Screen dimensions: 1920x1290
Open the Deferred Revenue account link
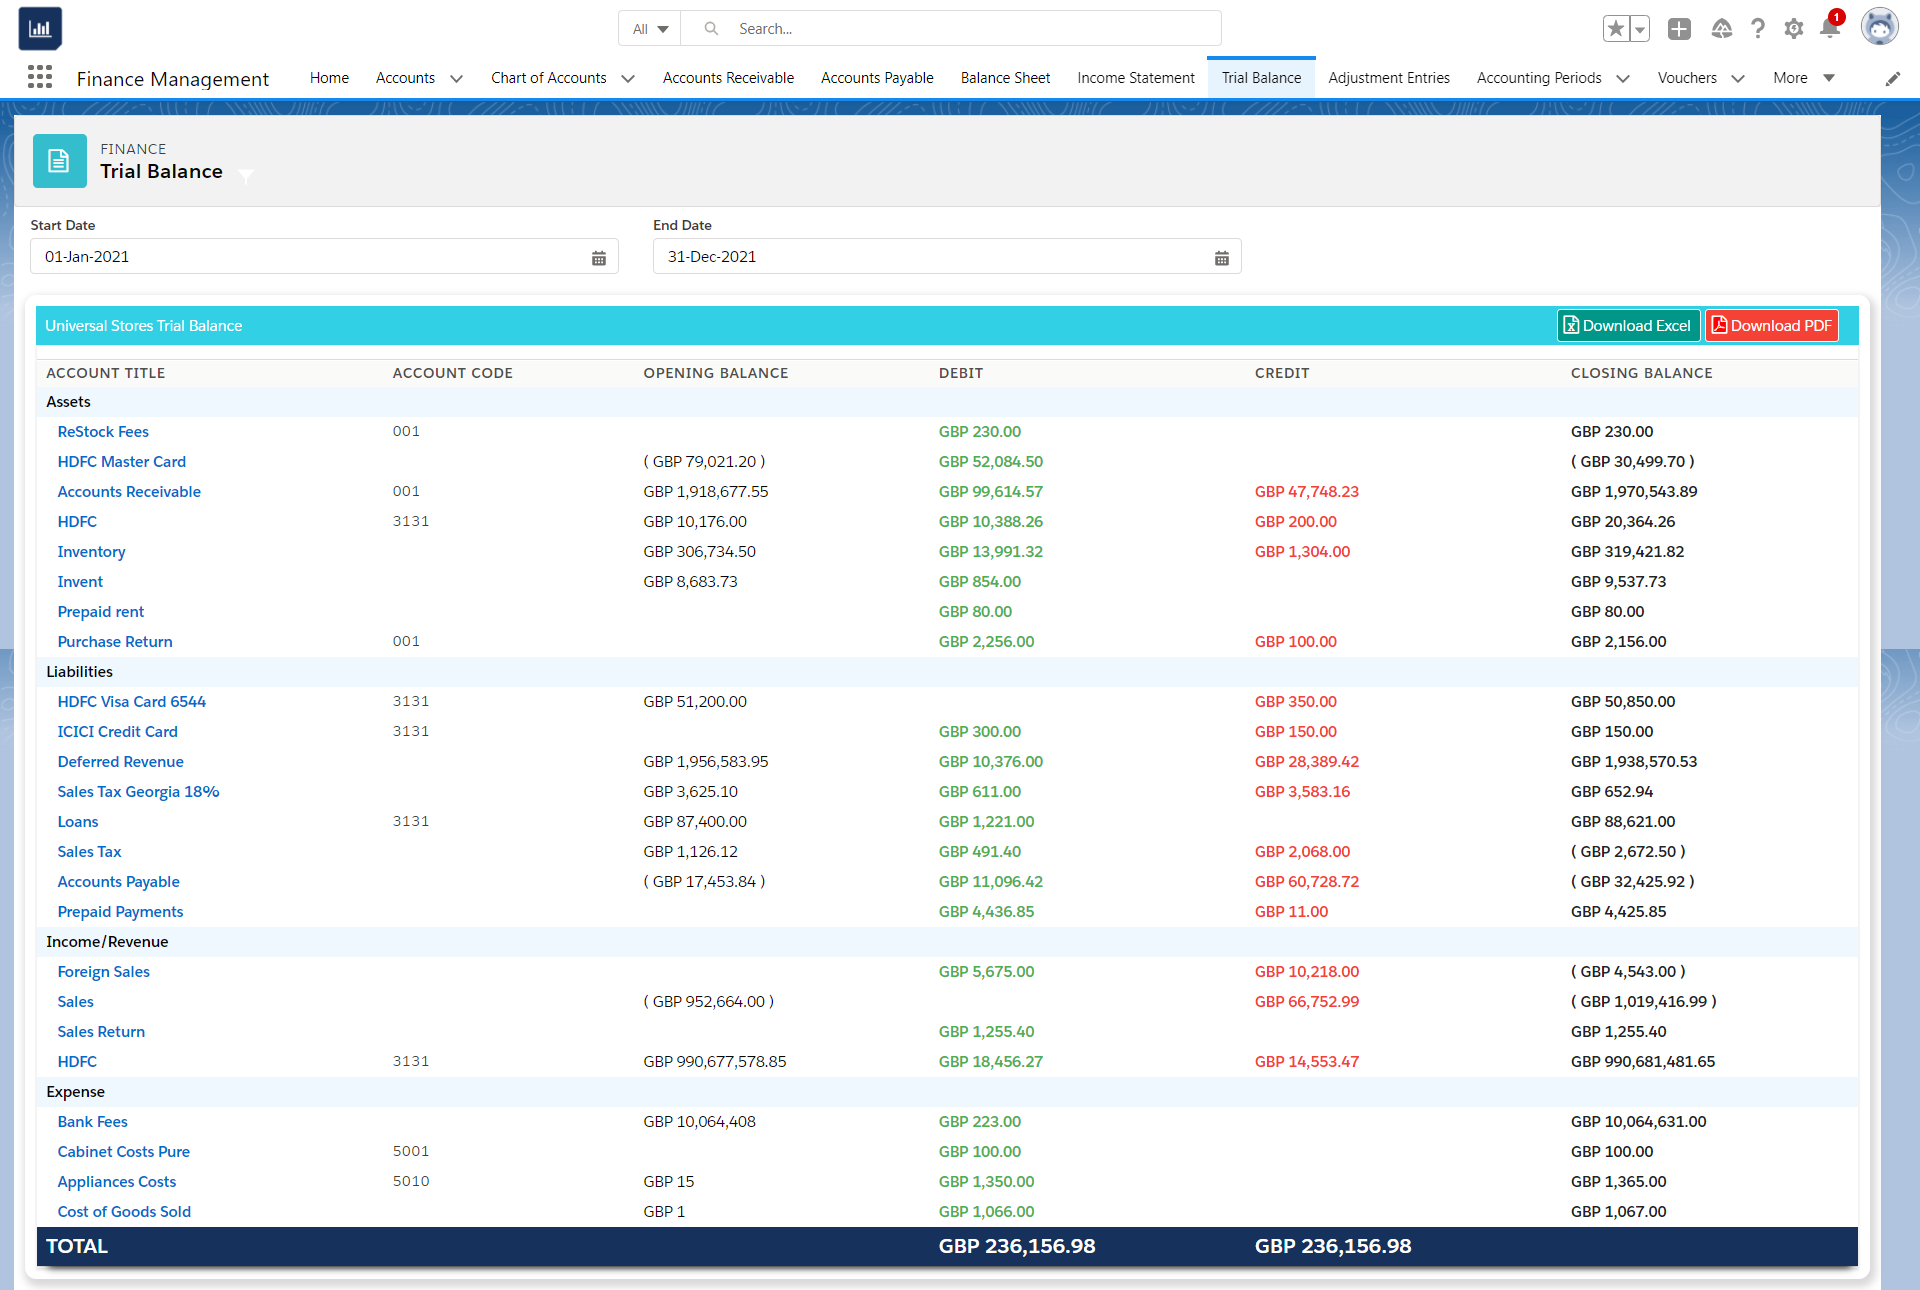pyautogui.click(x=121, y=762)
